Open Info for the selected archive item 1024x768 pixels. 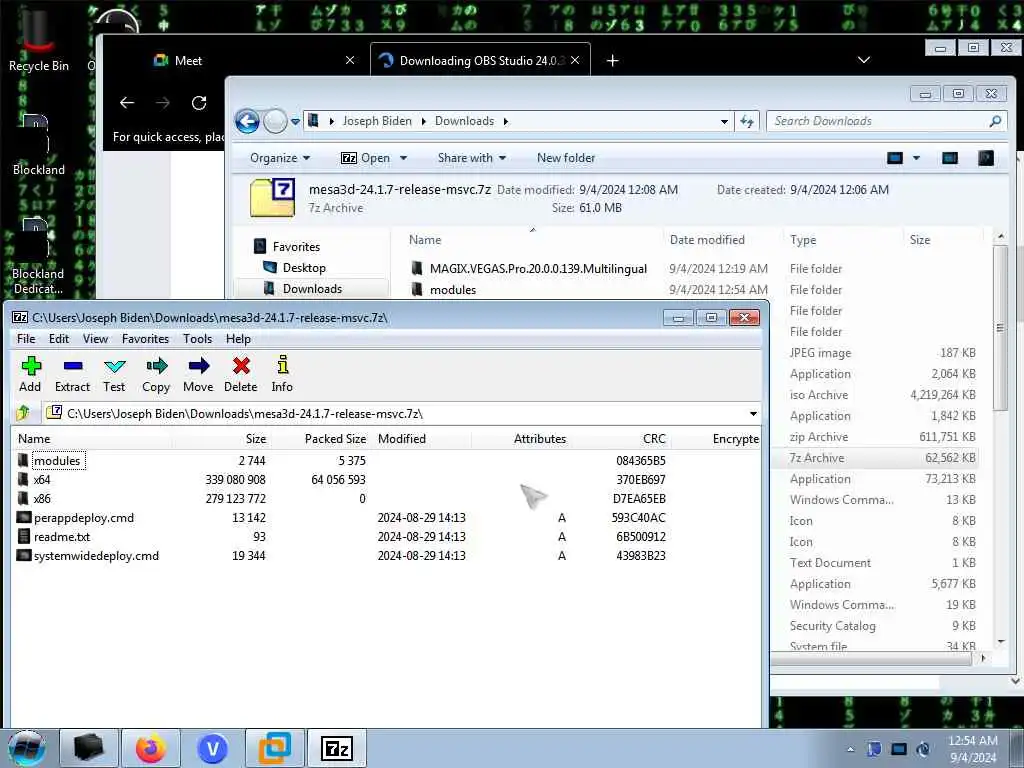[282, 374]
